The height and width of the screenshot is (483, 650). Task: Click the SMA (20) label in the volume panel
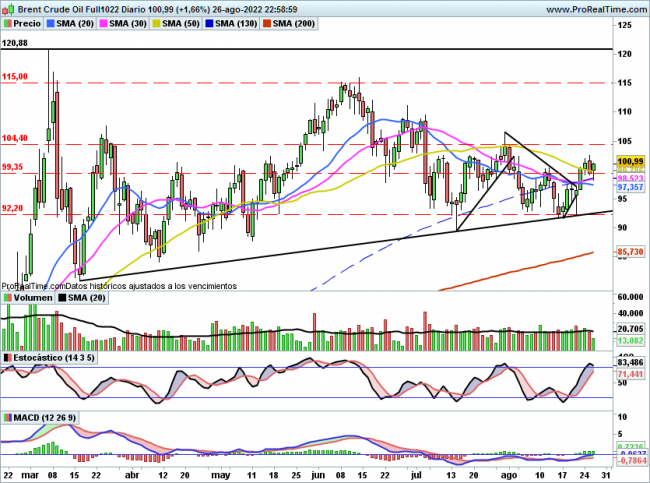tap(82, 298)
